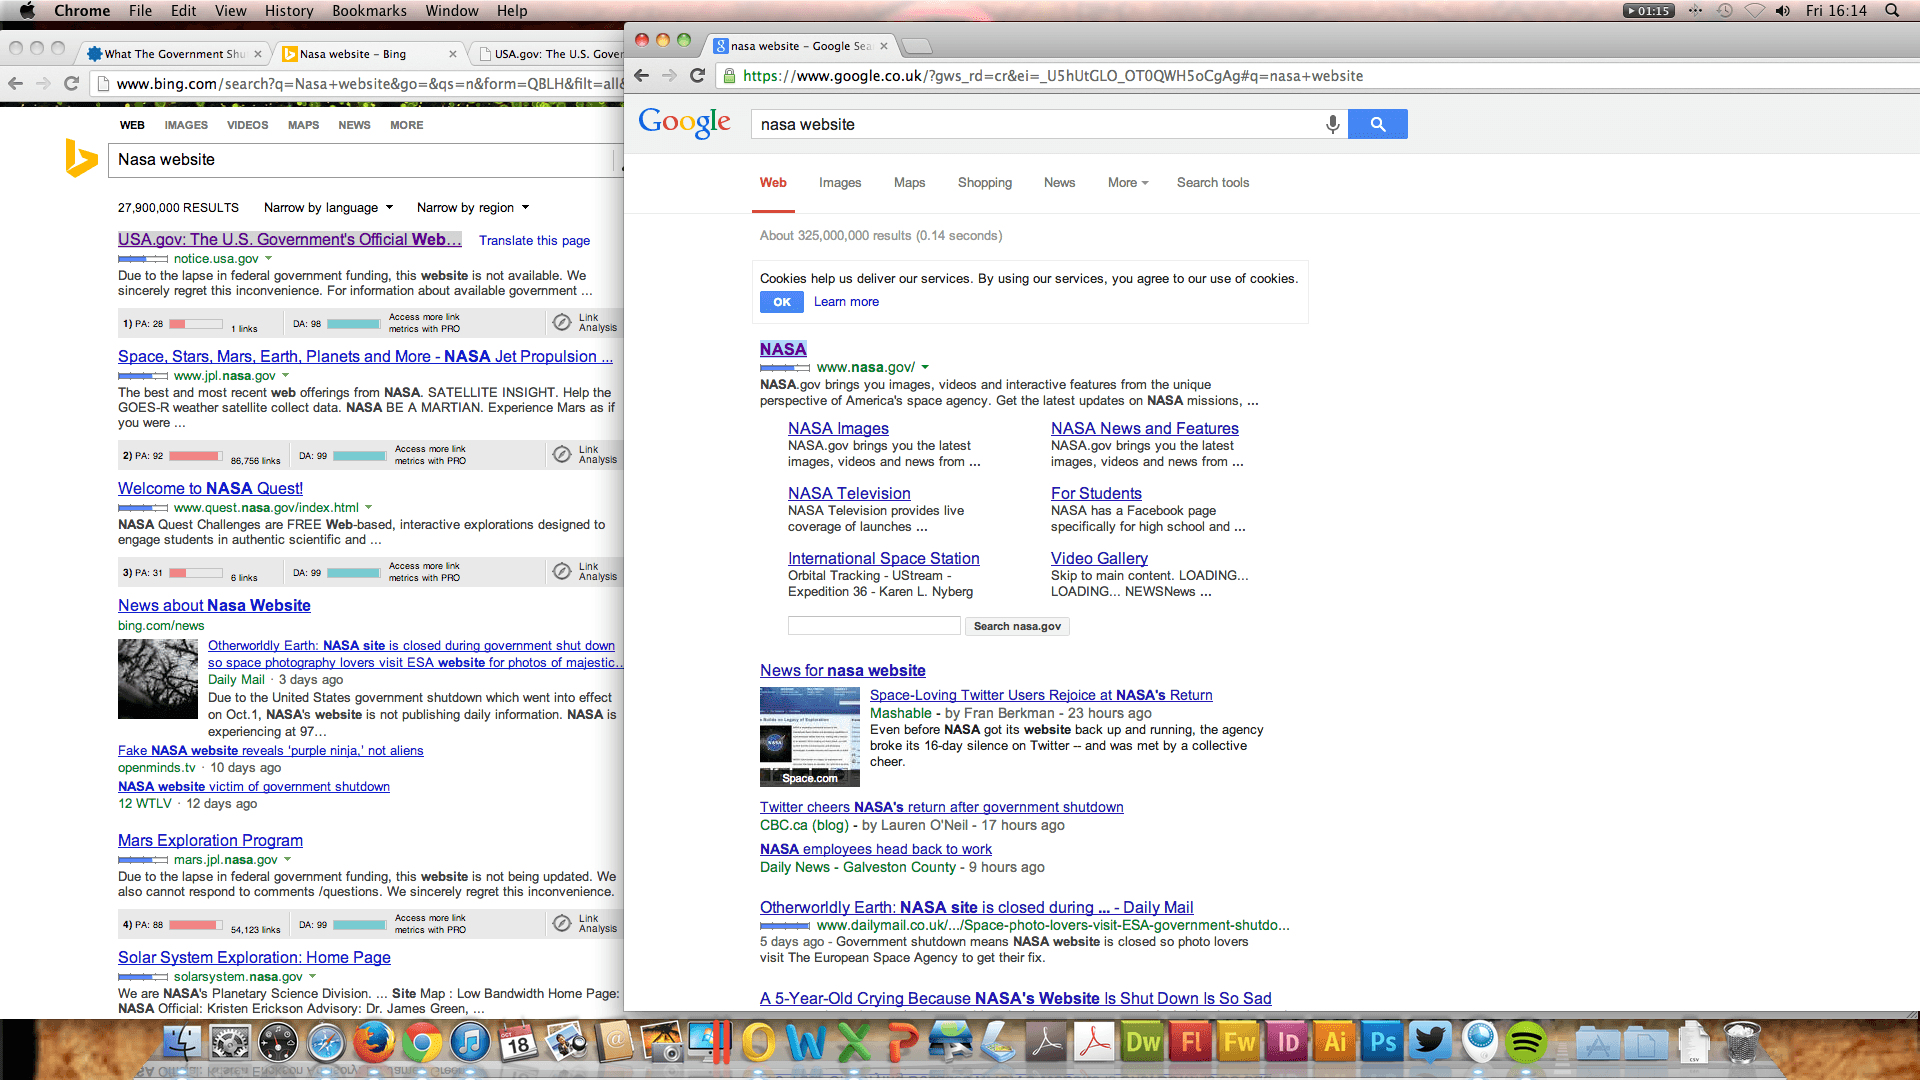Click Translate this page on Bing
The image size is (1920, 1080).
pyautogui.click(x=534, y=241)
